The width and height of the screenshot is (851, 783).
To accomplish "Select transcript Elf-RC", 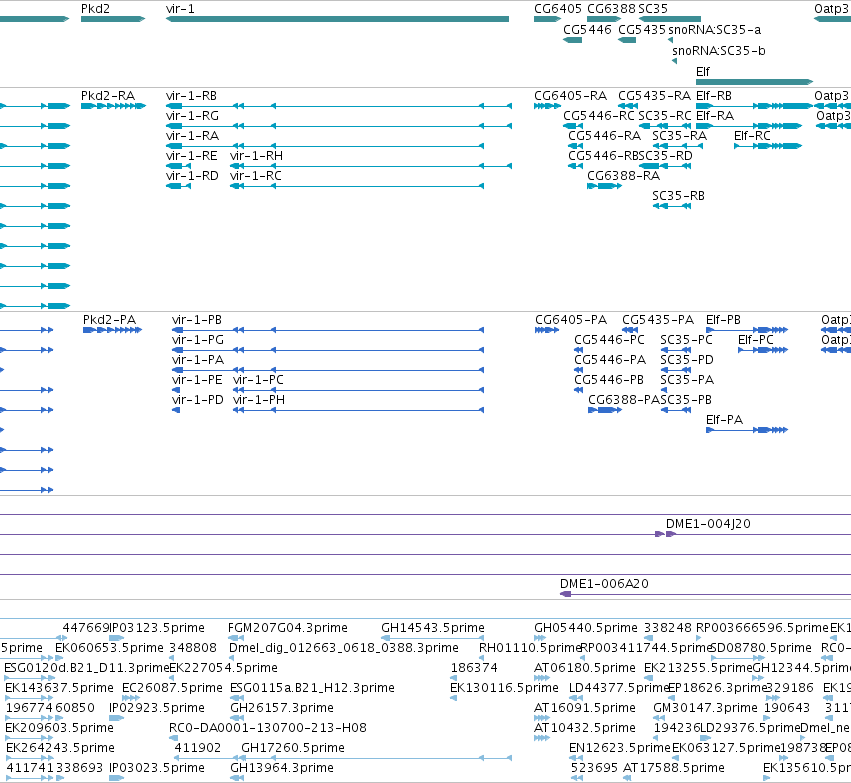I will pos(752,136).
